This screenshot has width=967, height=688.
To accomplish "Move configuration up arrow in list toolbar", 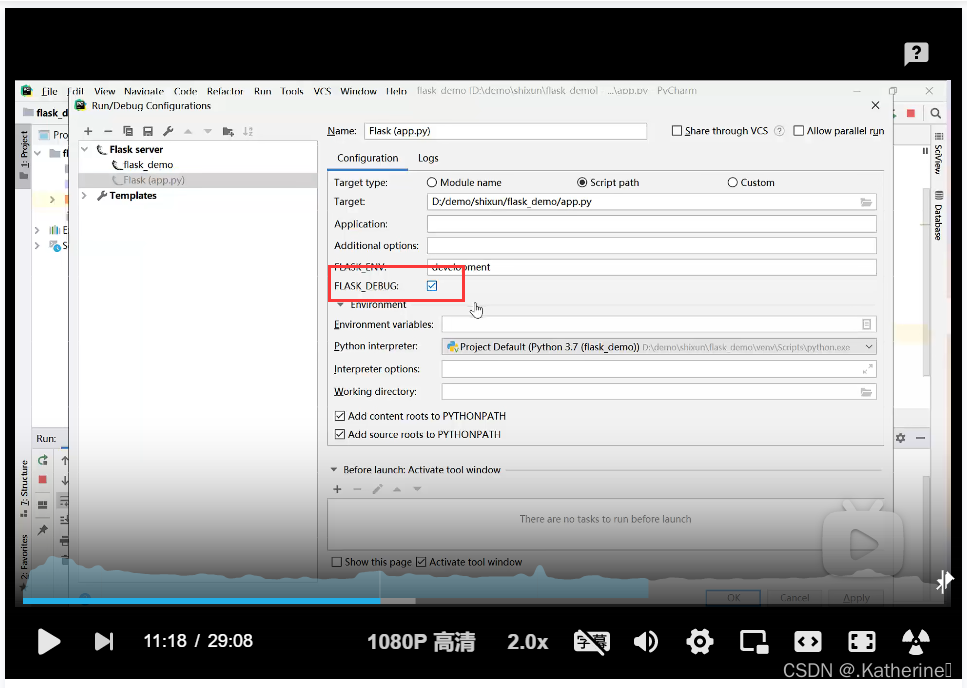I will pyautogui.click(x=188, y=131).
